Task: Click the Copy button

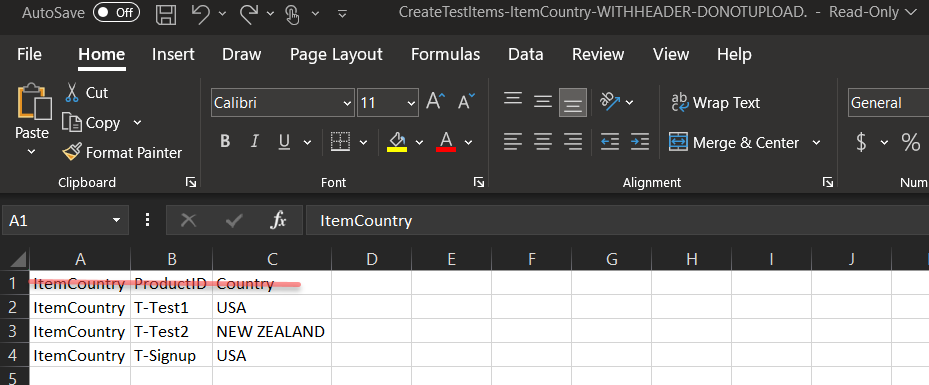Action: coord(91,123)
